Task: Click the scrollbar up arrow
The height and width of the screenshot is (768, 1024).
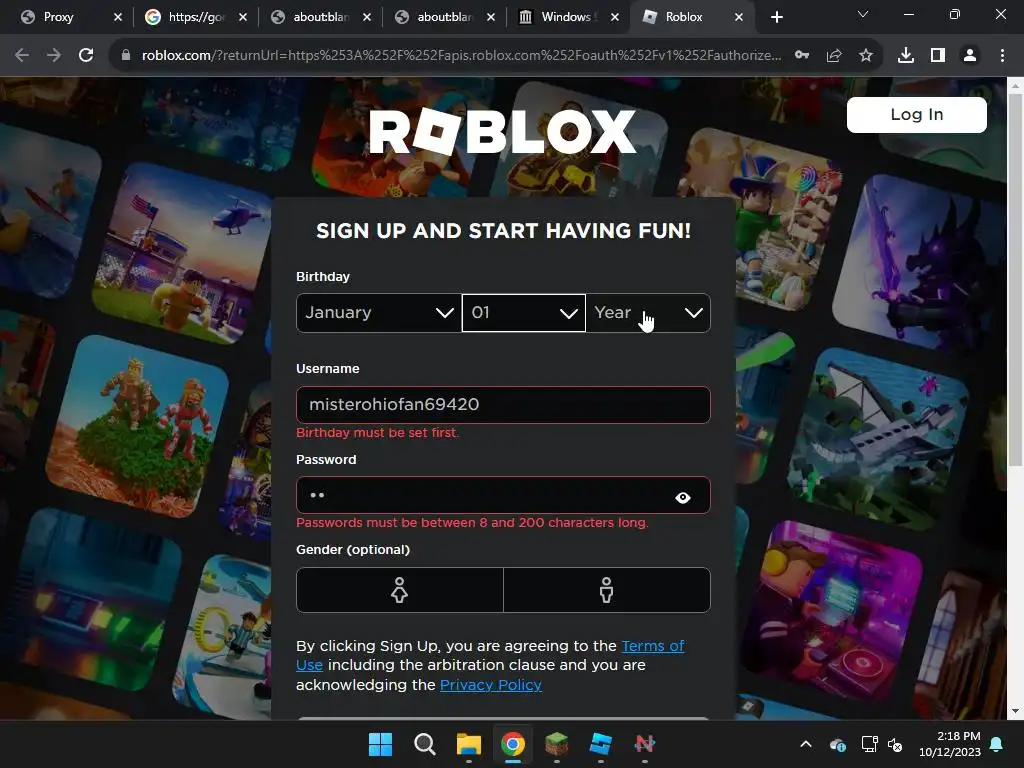Action: 1015,85
